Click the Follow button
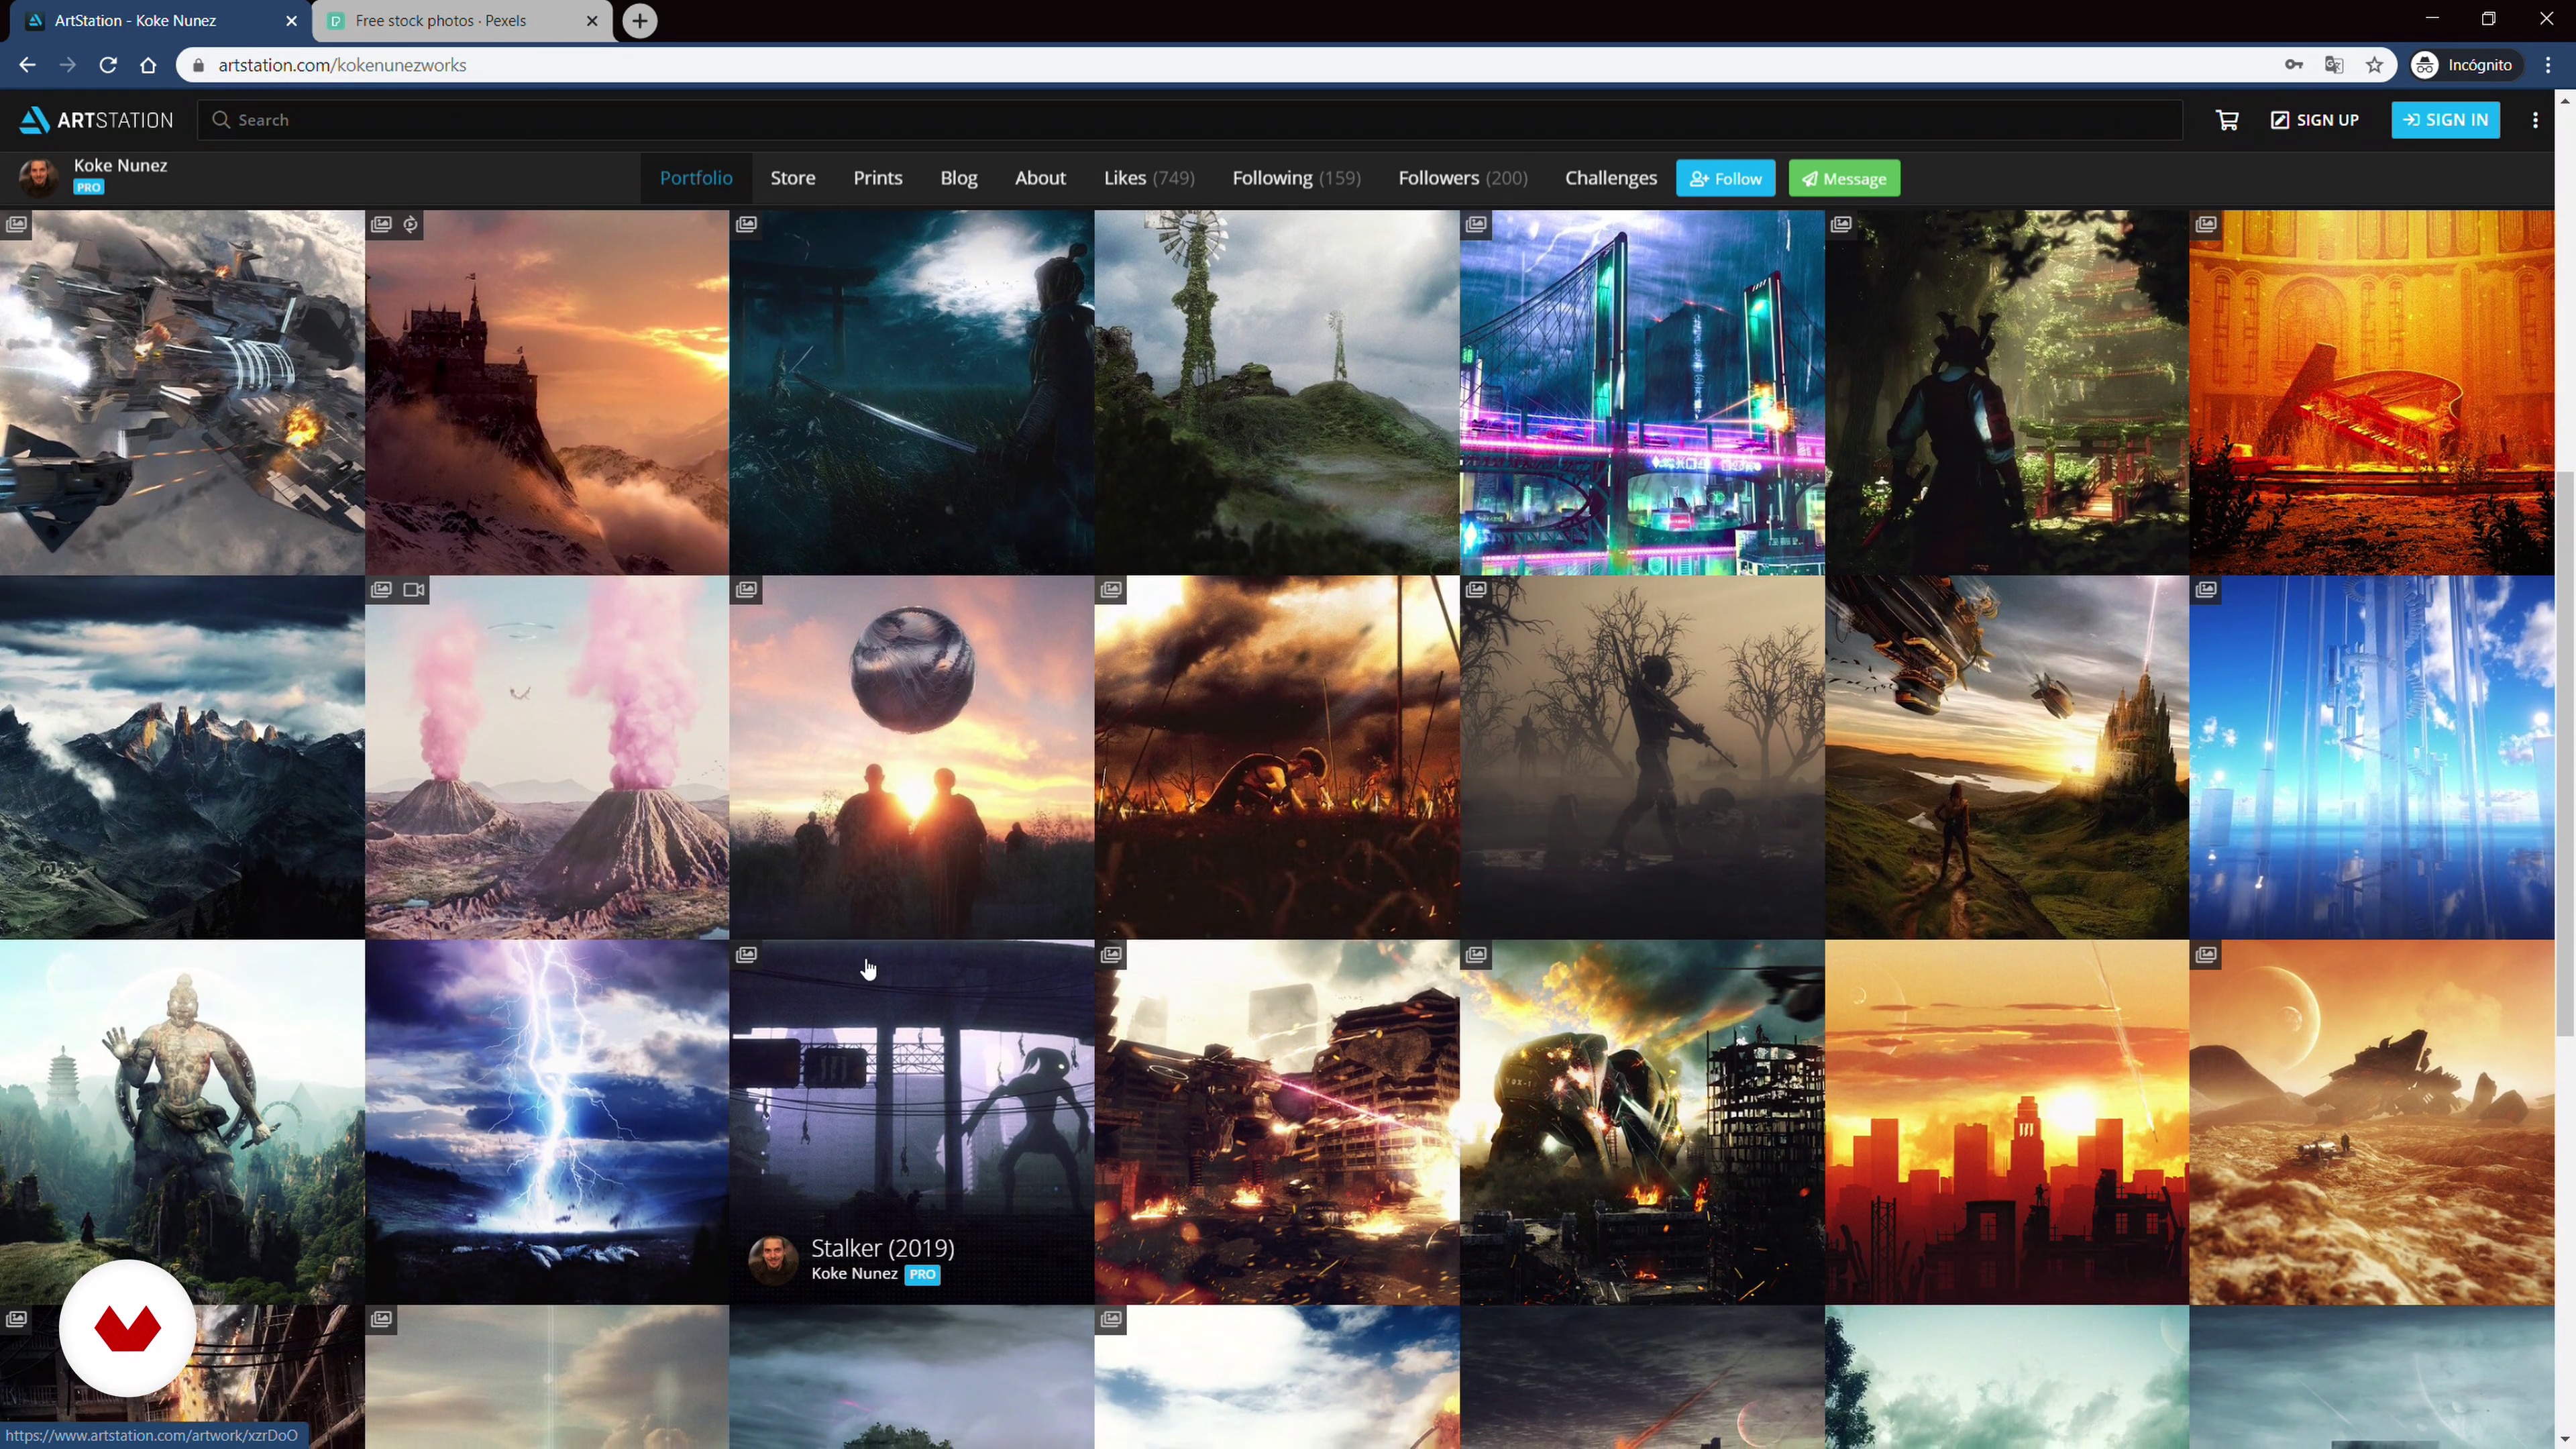 coord(1726,178)
